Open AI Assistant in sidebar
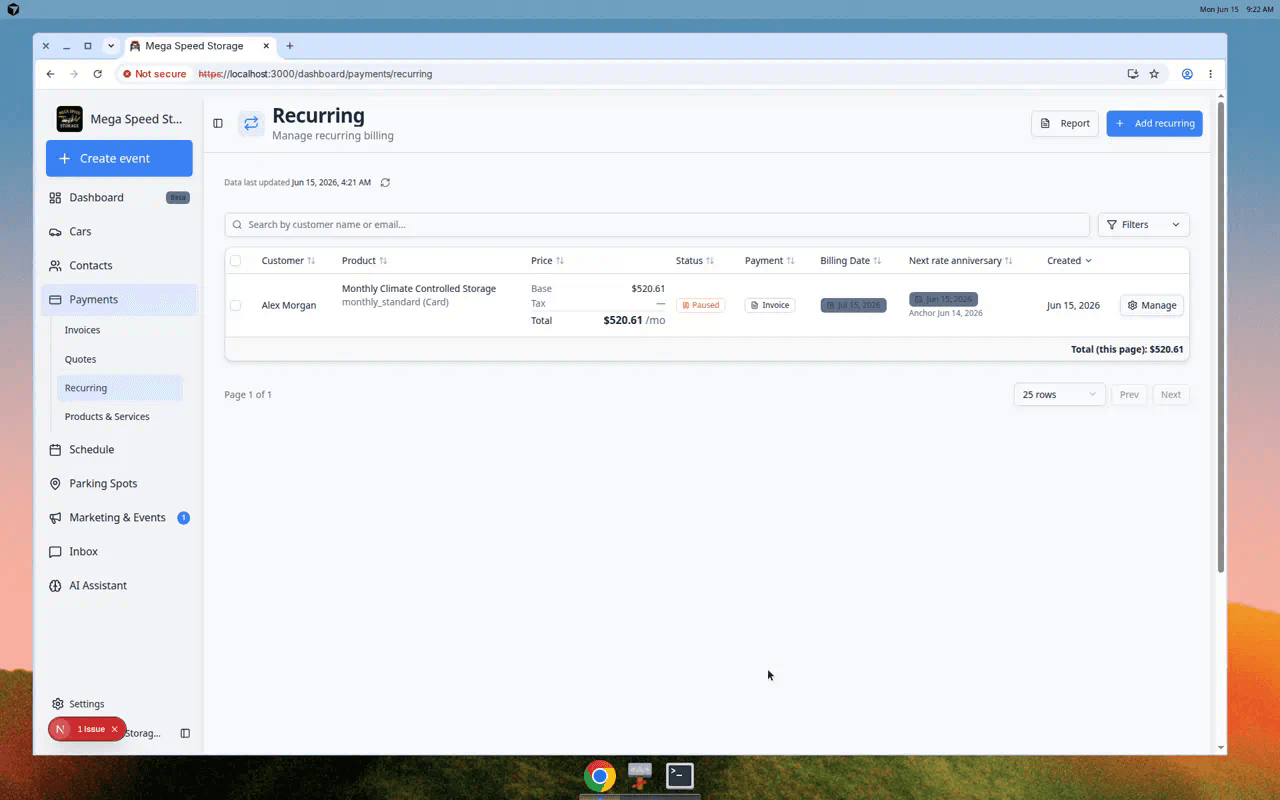The height and width of the screenshot is (800, 1280). [x=119, y=586]
